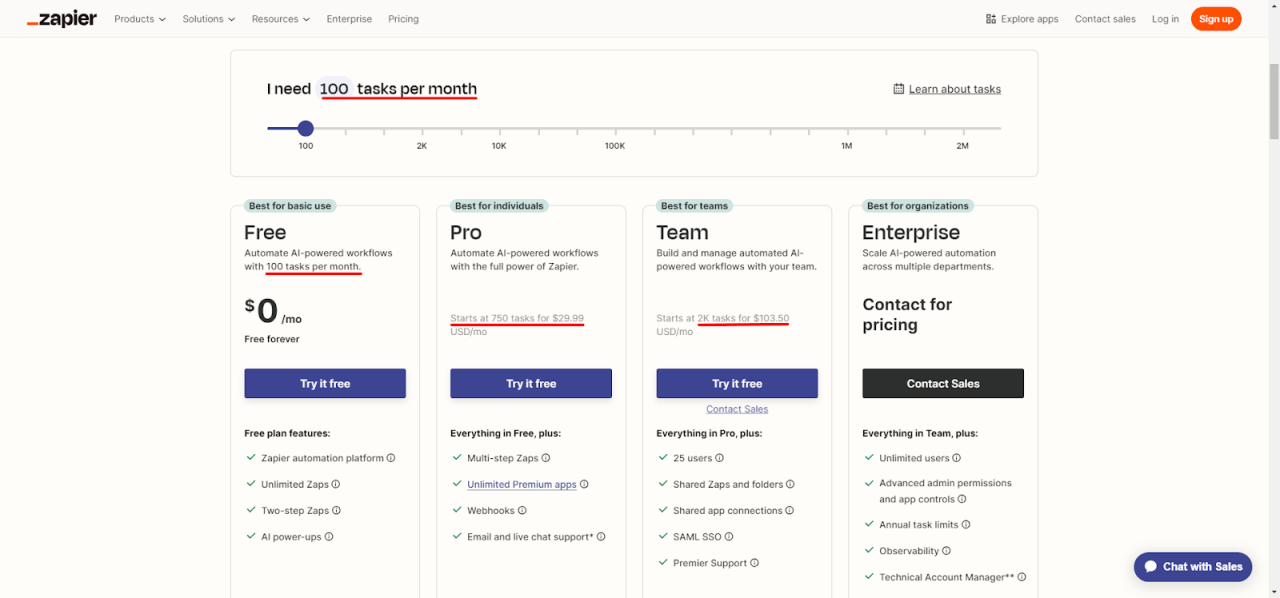This screenshot has height=598, width=1280.
Task: Click the Explore apps grid icon
Action: click(991, 19)
